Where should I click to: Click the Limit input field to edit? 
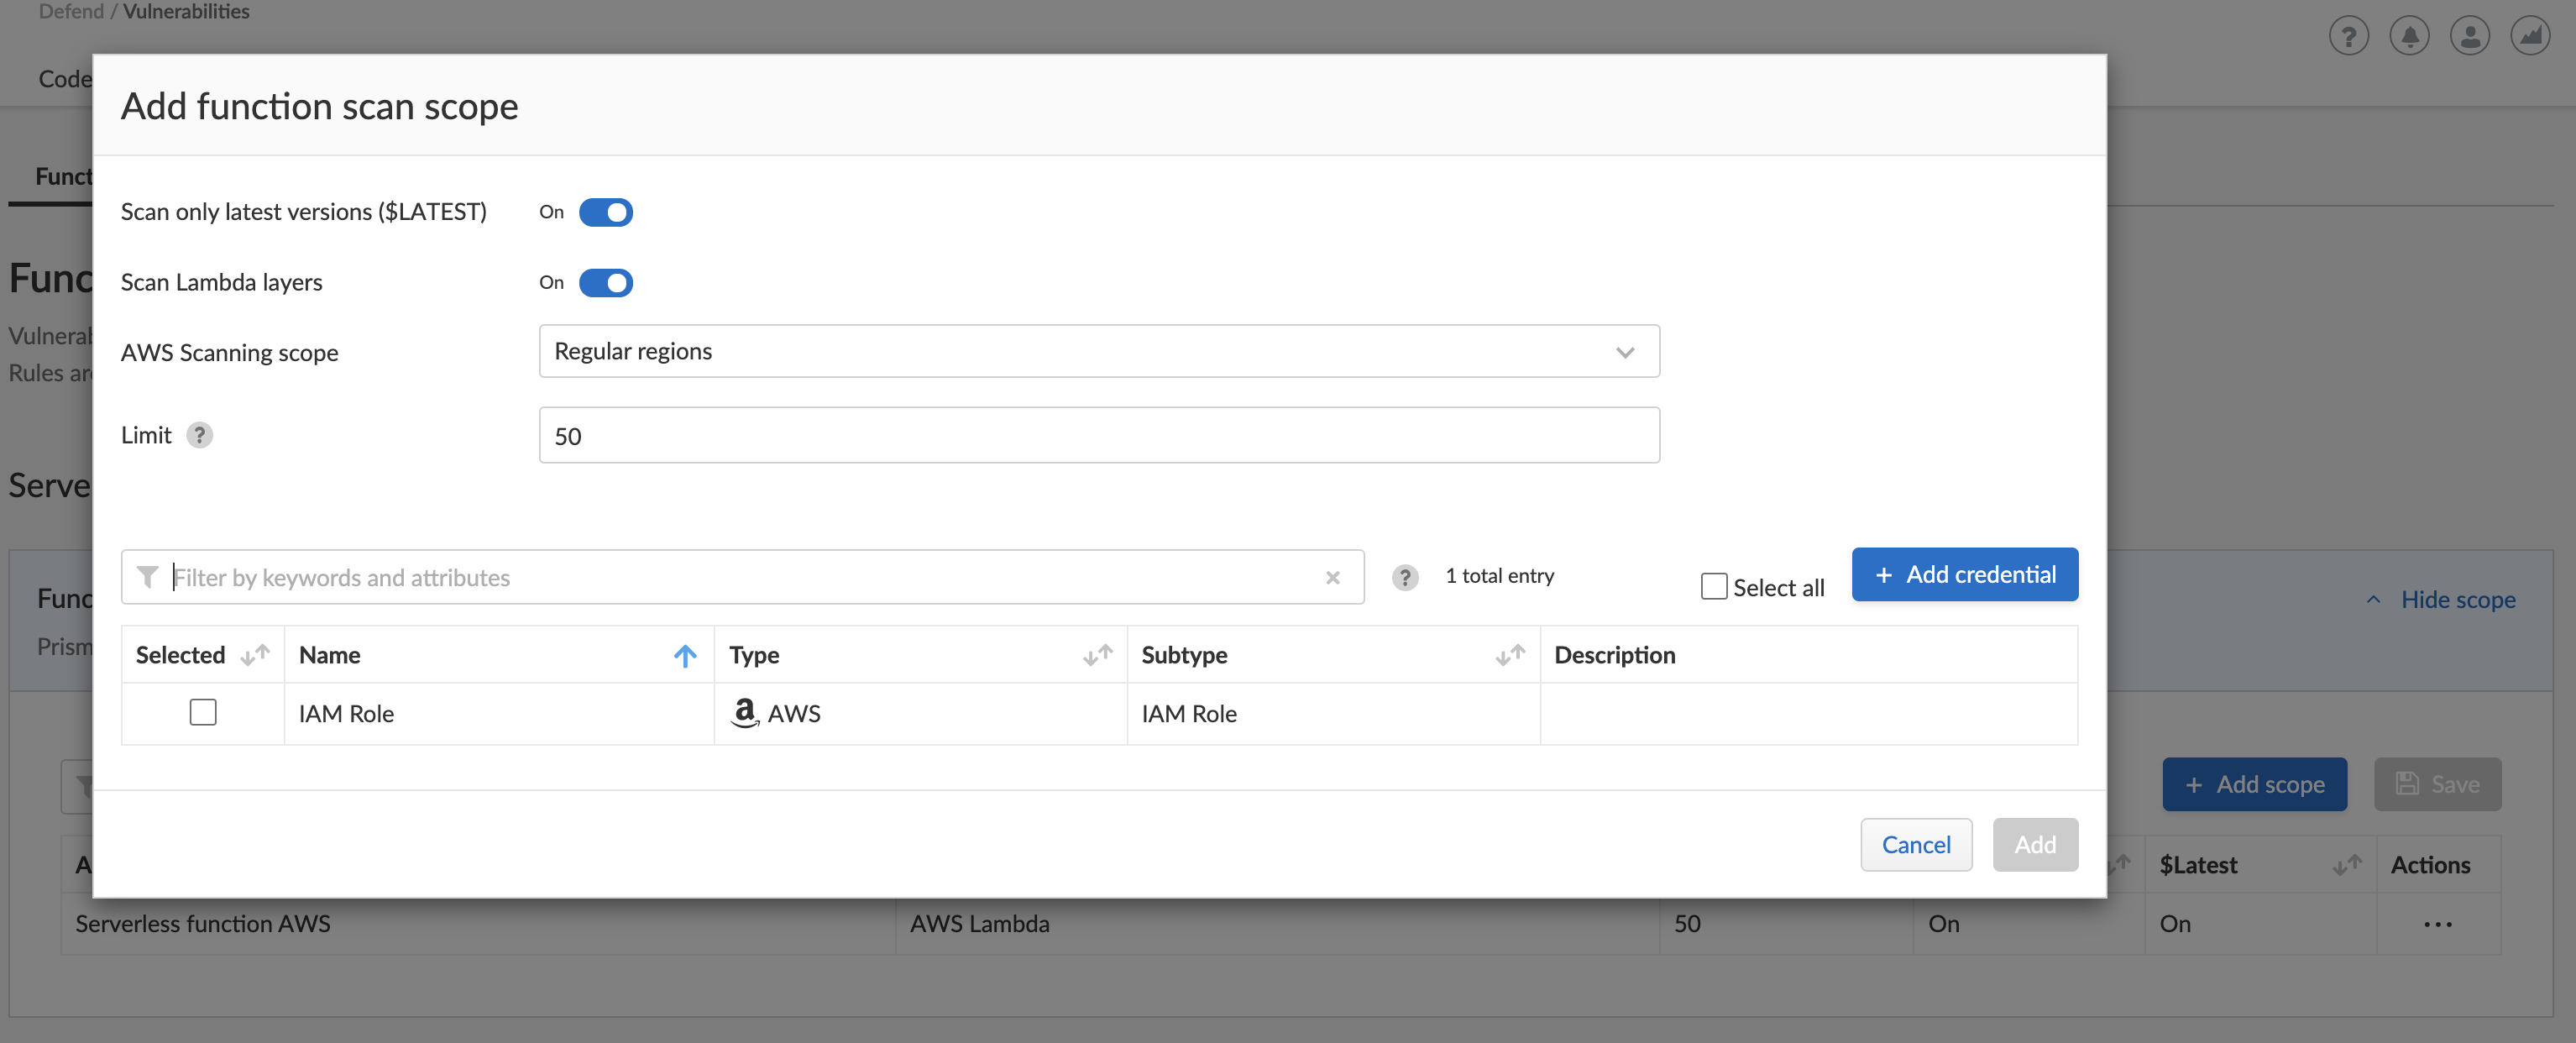(x=1097, y=435)
